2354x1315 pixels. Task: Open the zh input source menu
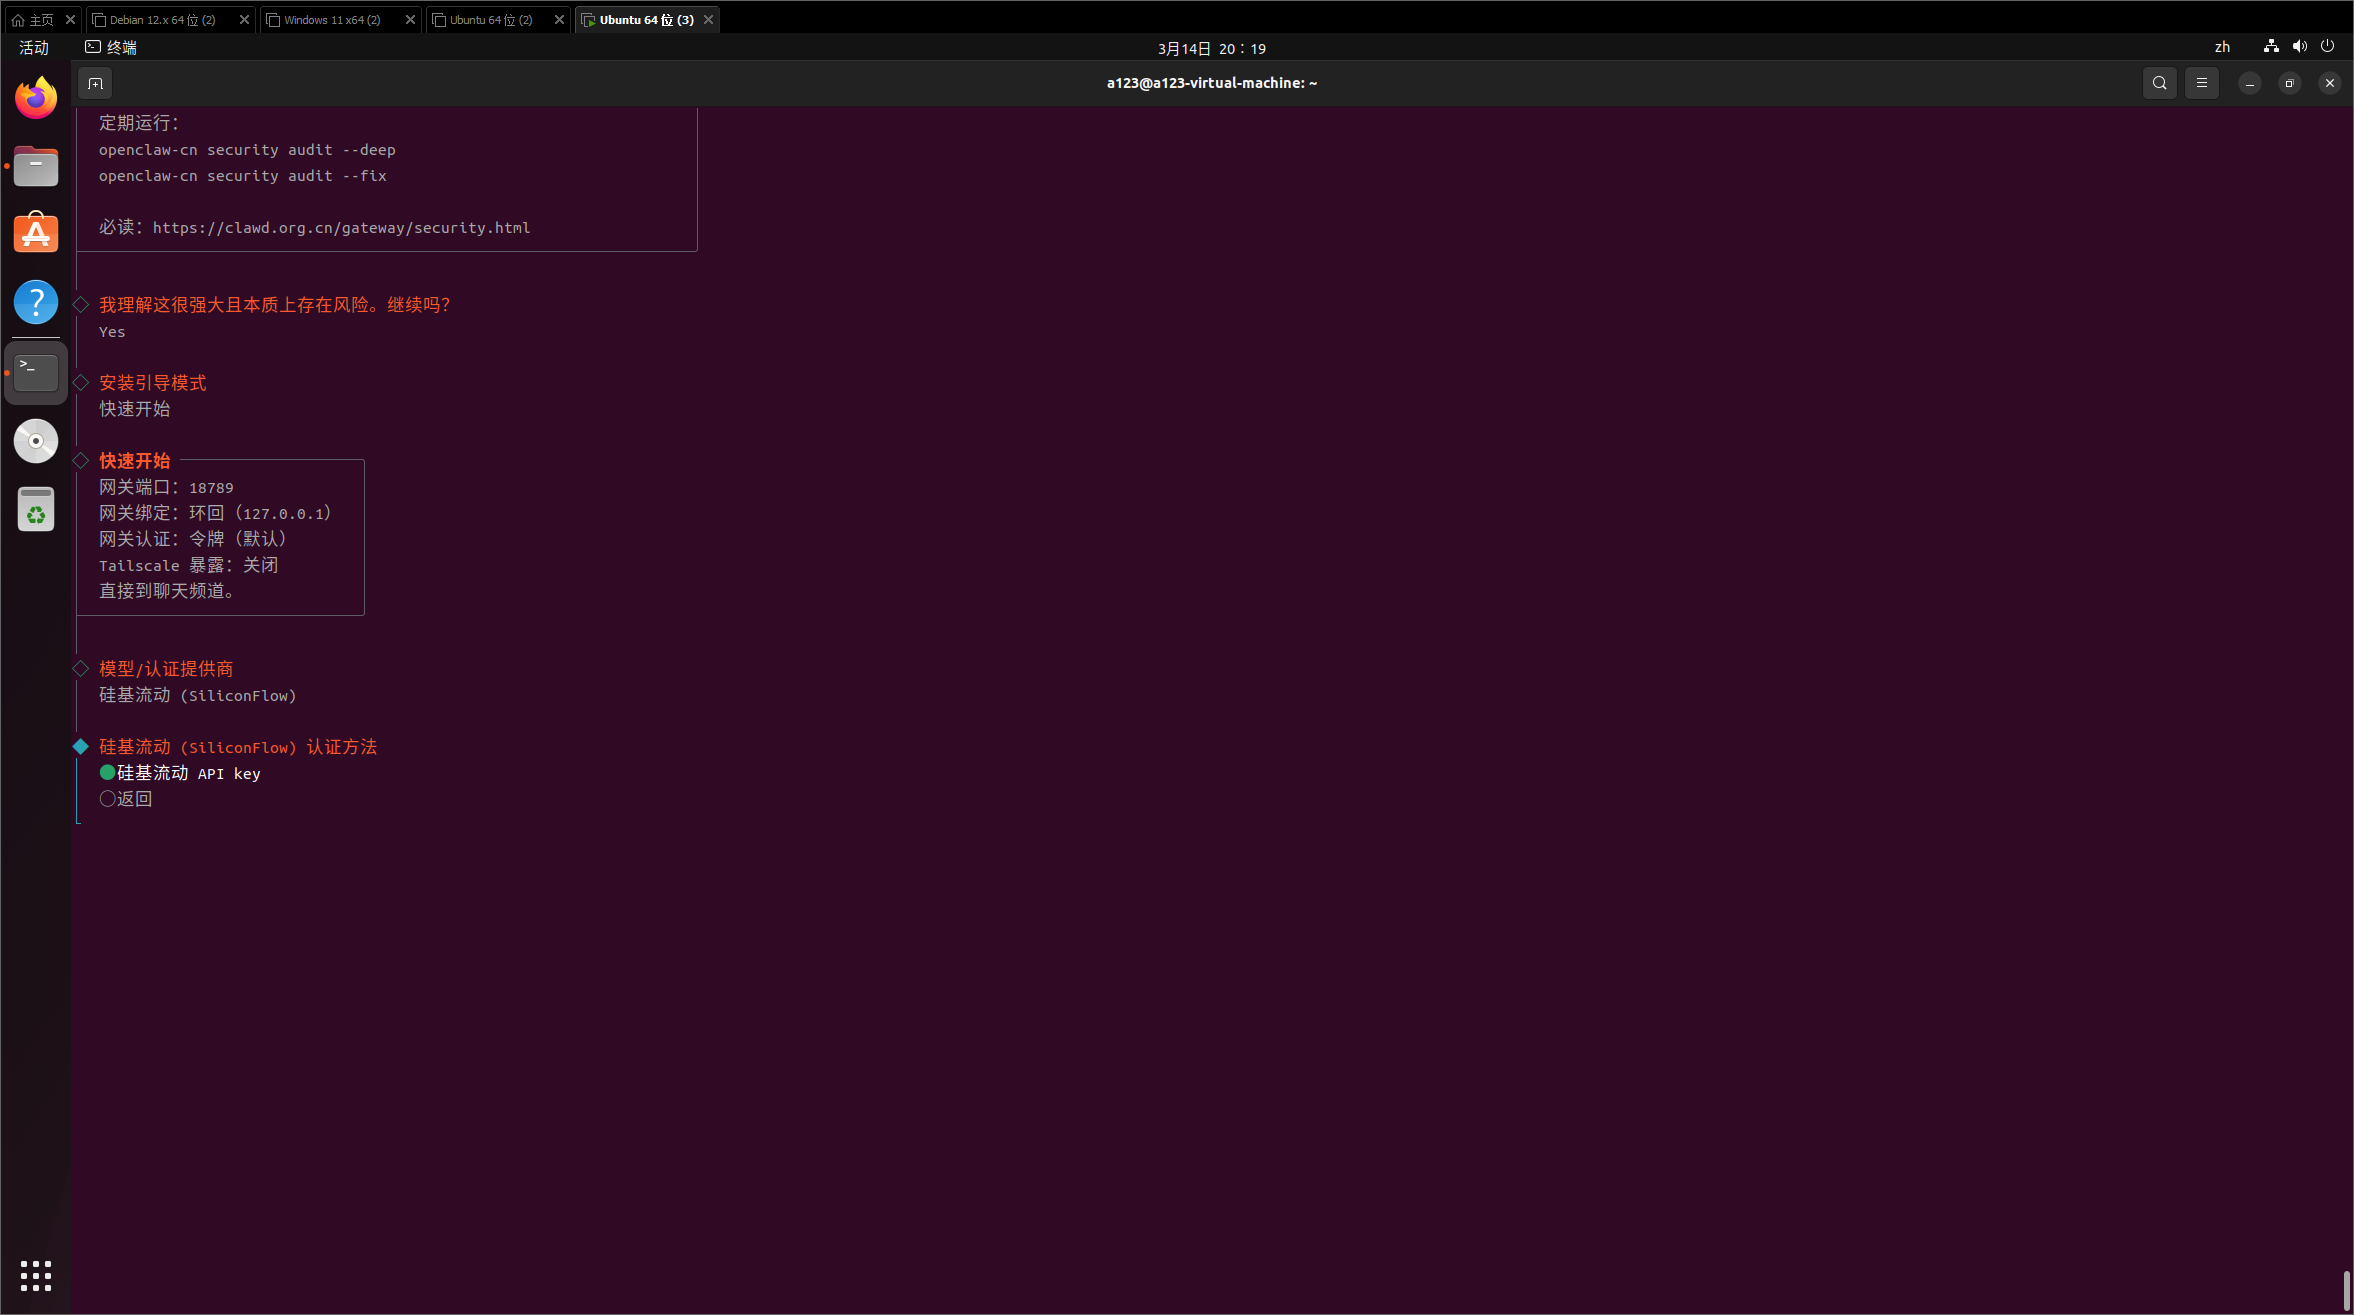(x=2222, y=47)
